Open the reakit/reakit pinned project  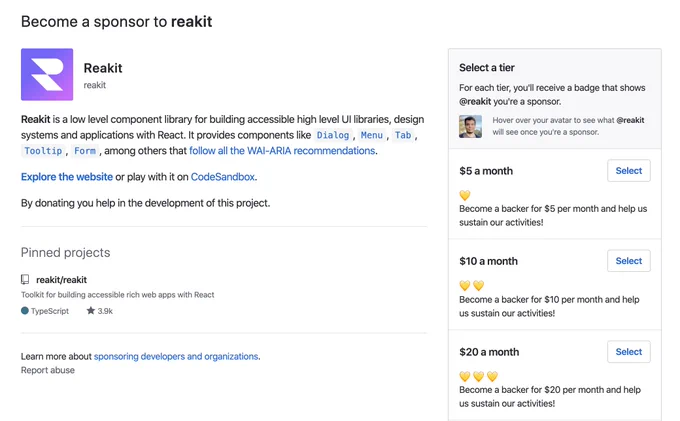pyautogui.click(x=61, y=280)
